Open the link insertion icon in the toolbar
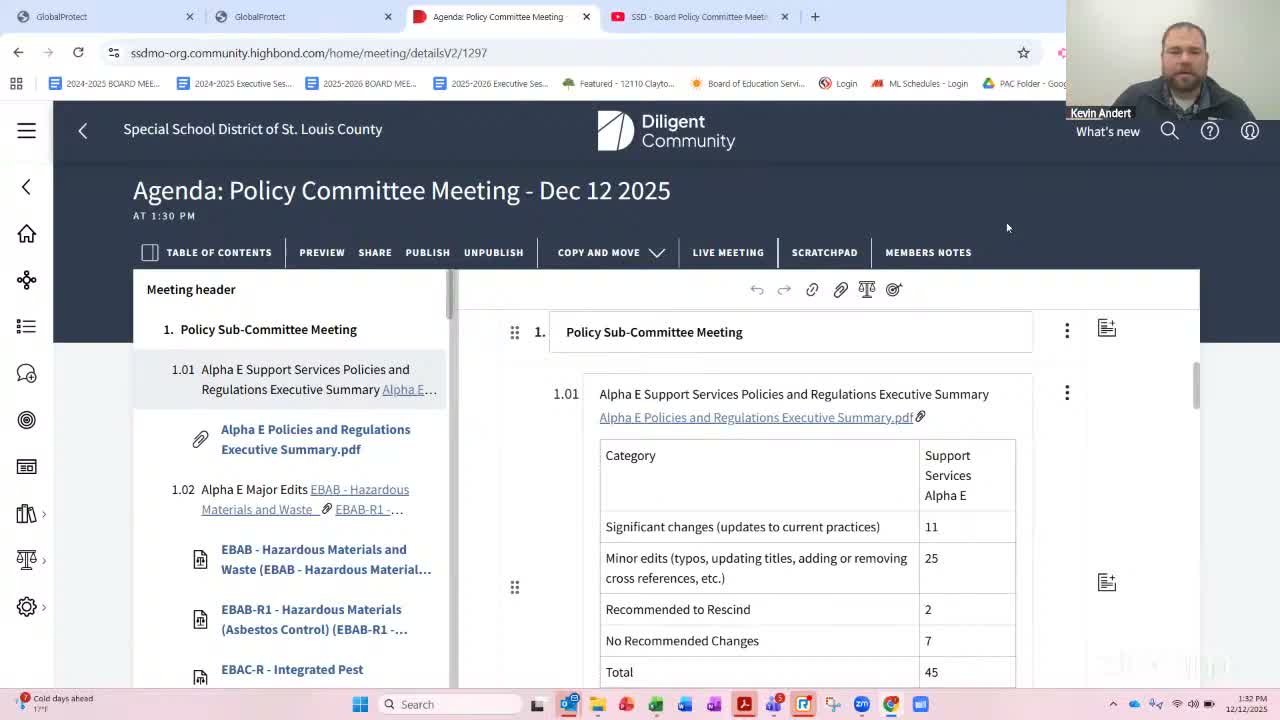The height and width of the screenshot is (720, 1280). tap(812, 289)
